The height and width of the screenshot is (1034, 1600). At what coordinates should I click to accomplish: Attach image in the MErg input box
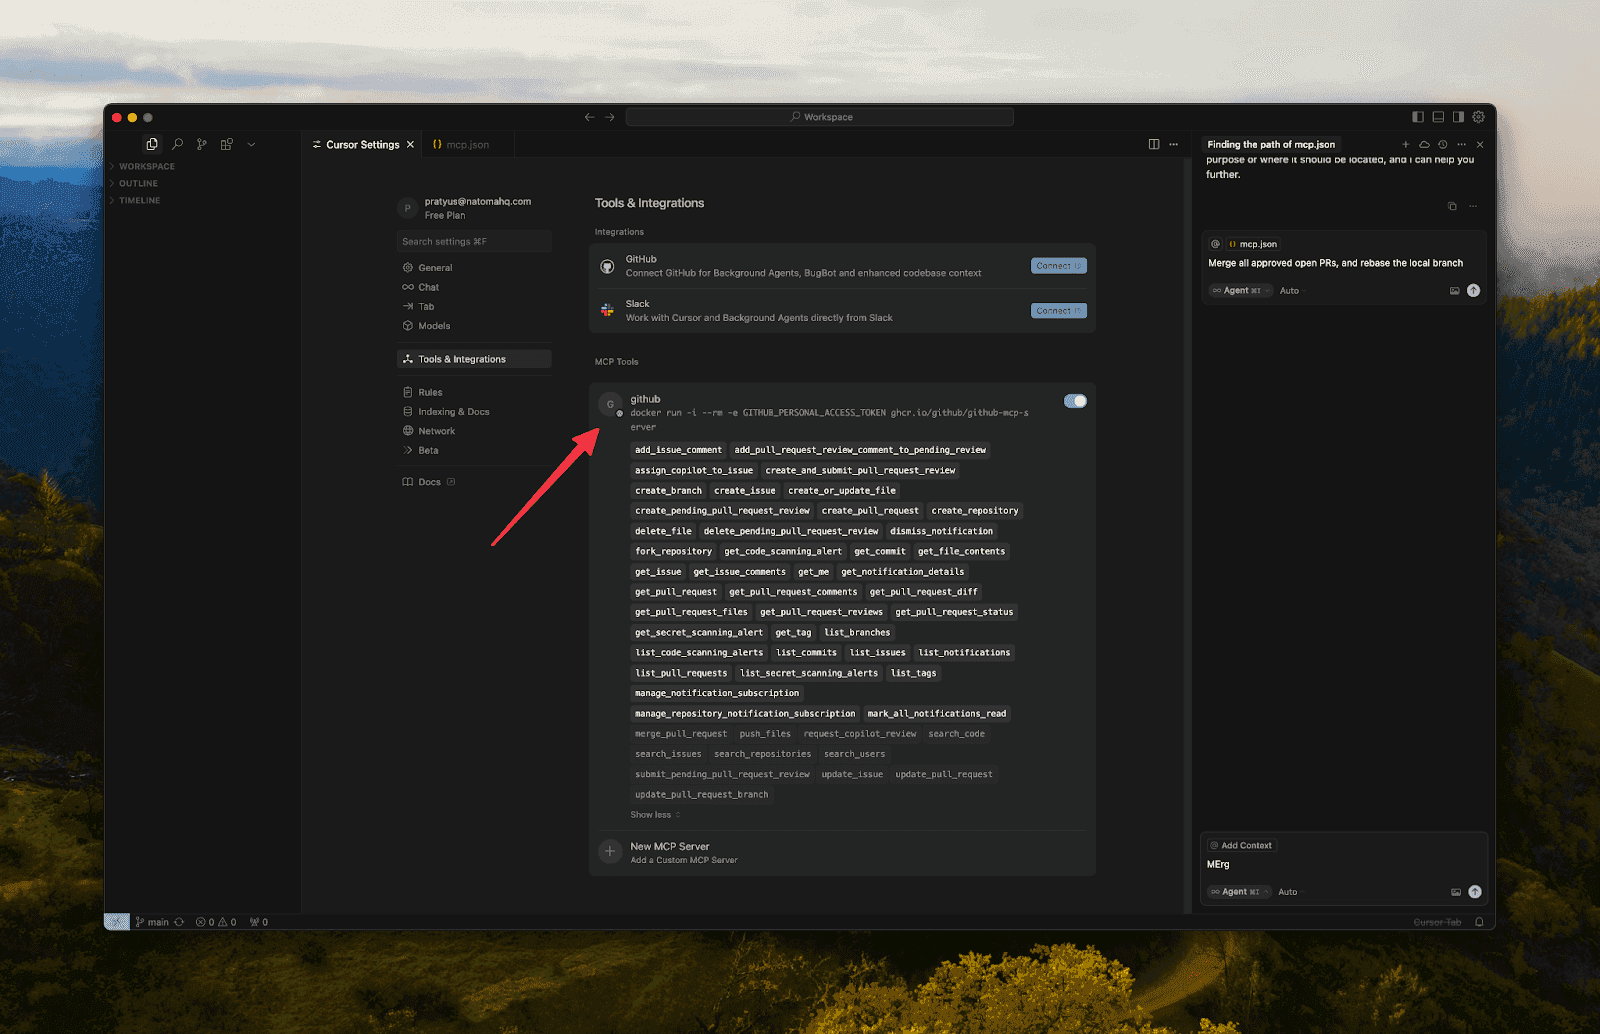[1456, 892]
